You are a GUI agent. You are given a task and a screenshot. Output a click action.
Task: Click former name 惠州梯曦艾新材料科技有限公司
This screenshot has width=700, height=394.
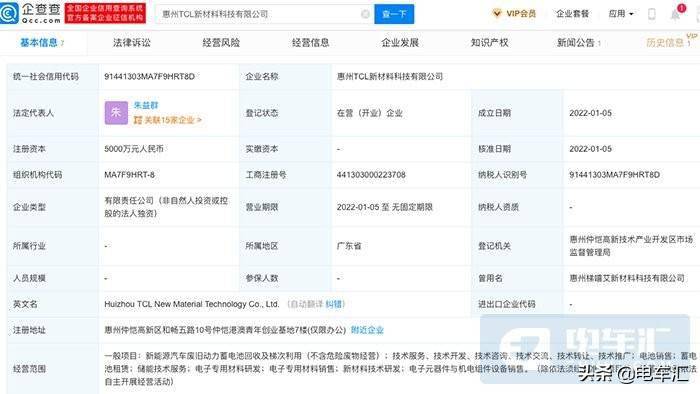[x=627, y=278]
